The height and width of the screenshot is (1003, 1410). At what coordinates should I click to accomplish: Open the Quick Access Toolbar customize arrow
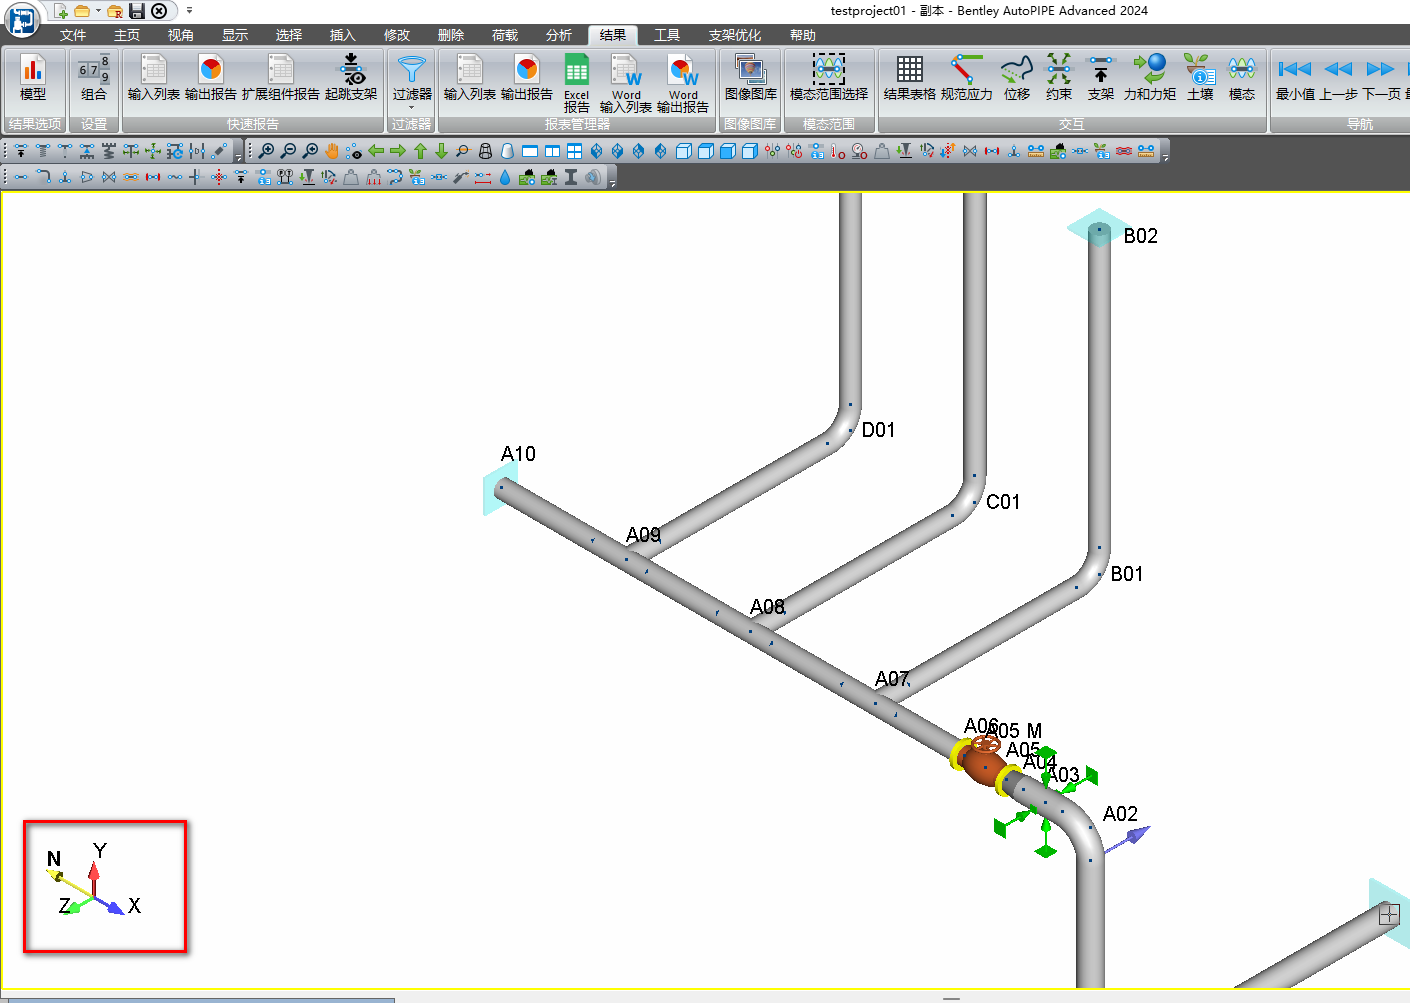tap(190, 11)
